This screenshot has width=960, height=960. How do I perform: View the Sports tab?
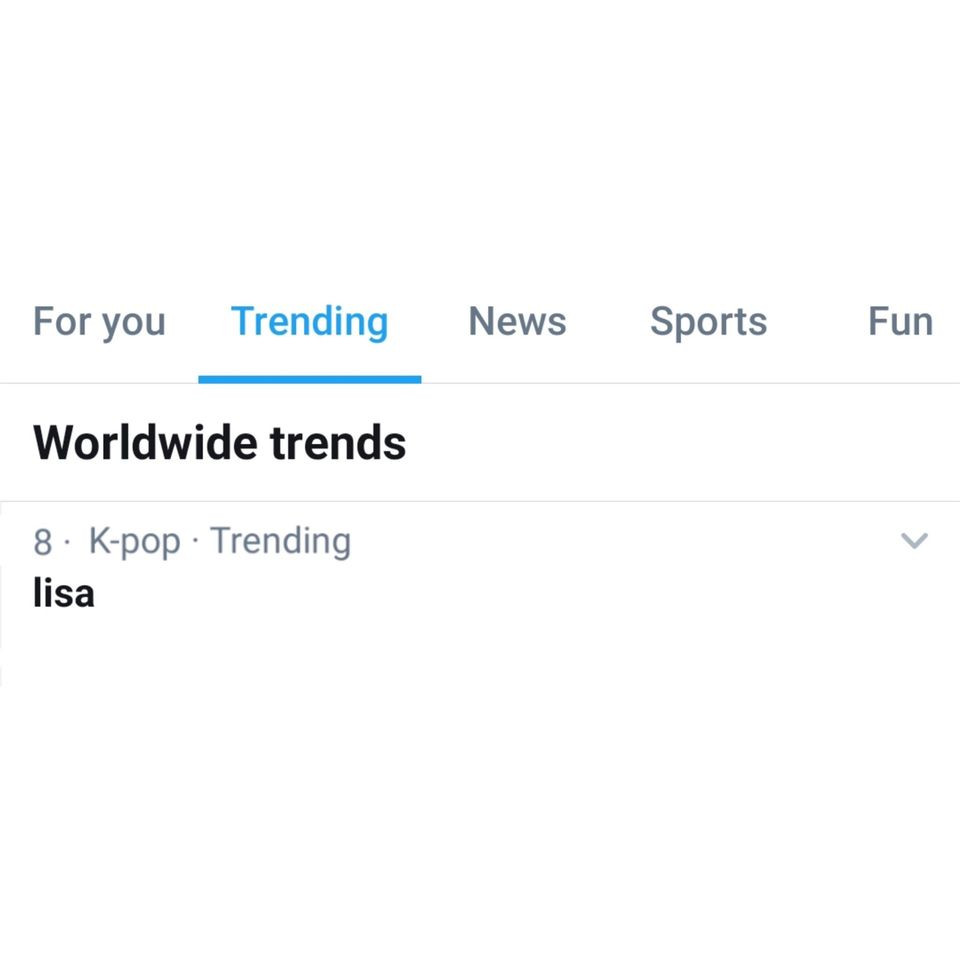(708, 320)
